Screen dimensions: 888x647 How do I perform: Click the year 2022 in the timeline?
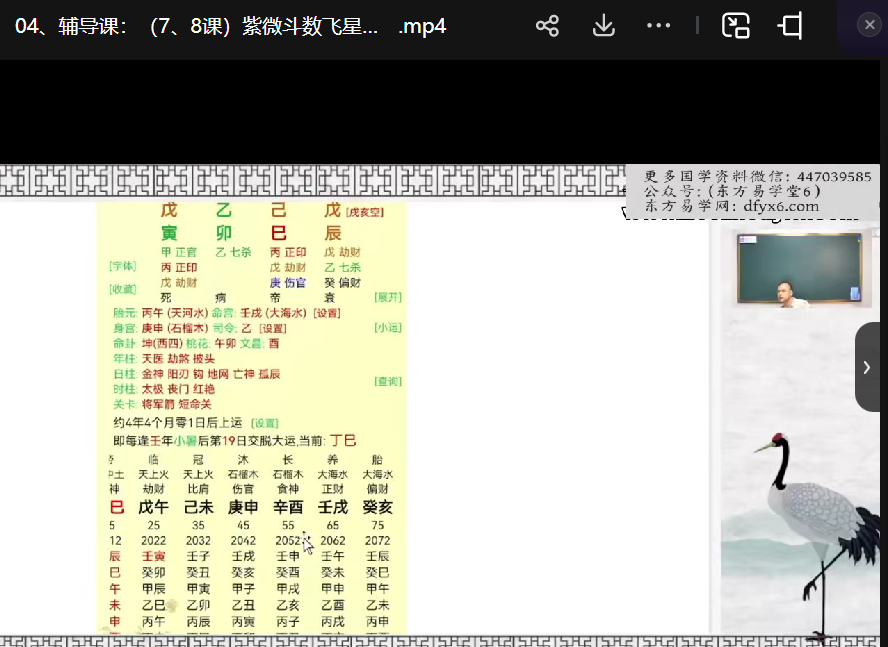153,540
